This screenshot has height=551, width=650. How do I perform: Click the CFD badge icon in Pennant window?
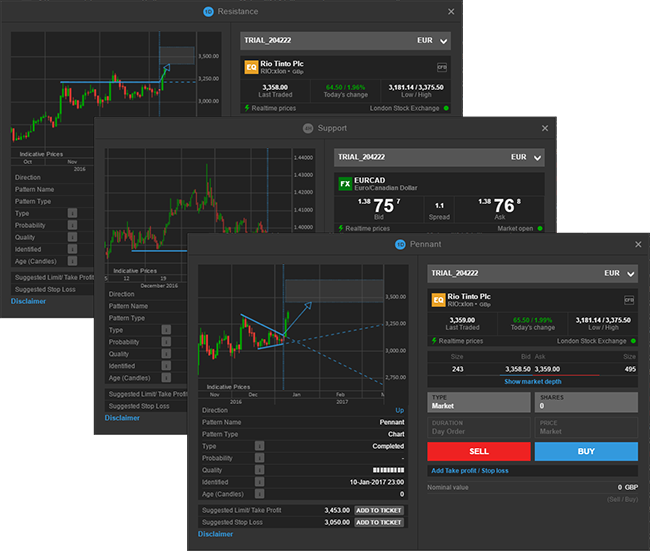coord(629,299)
